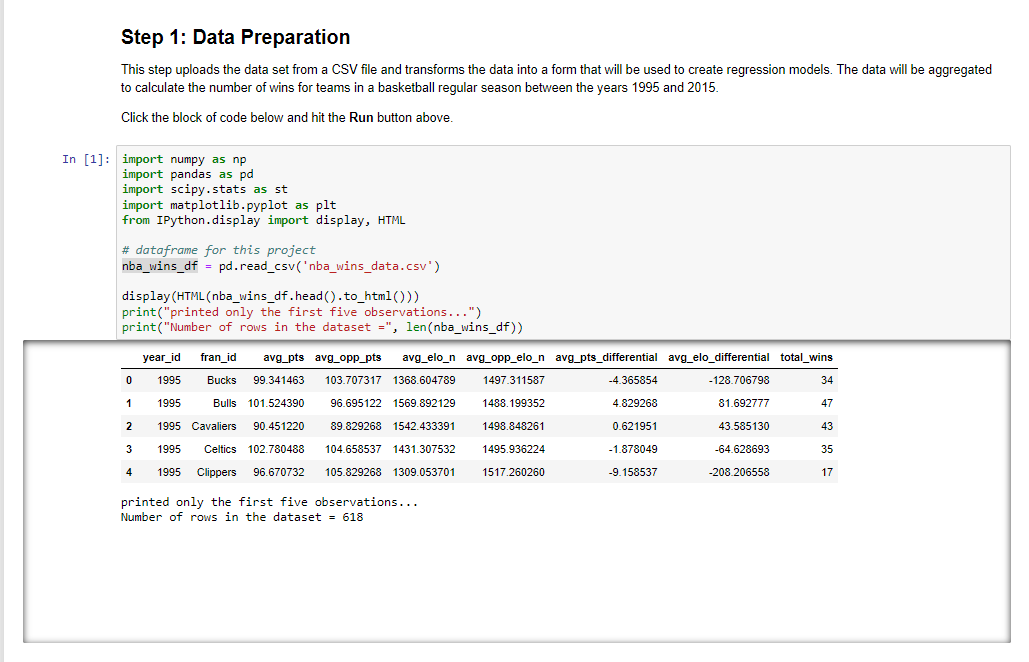Click the value 101.524390

(276, 403)
